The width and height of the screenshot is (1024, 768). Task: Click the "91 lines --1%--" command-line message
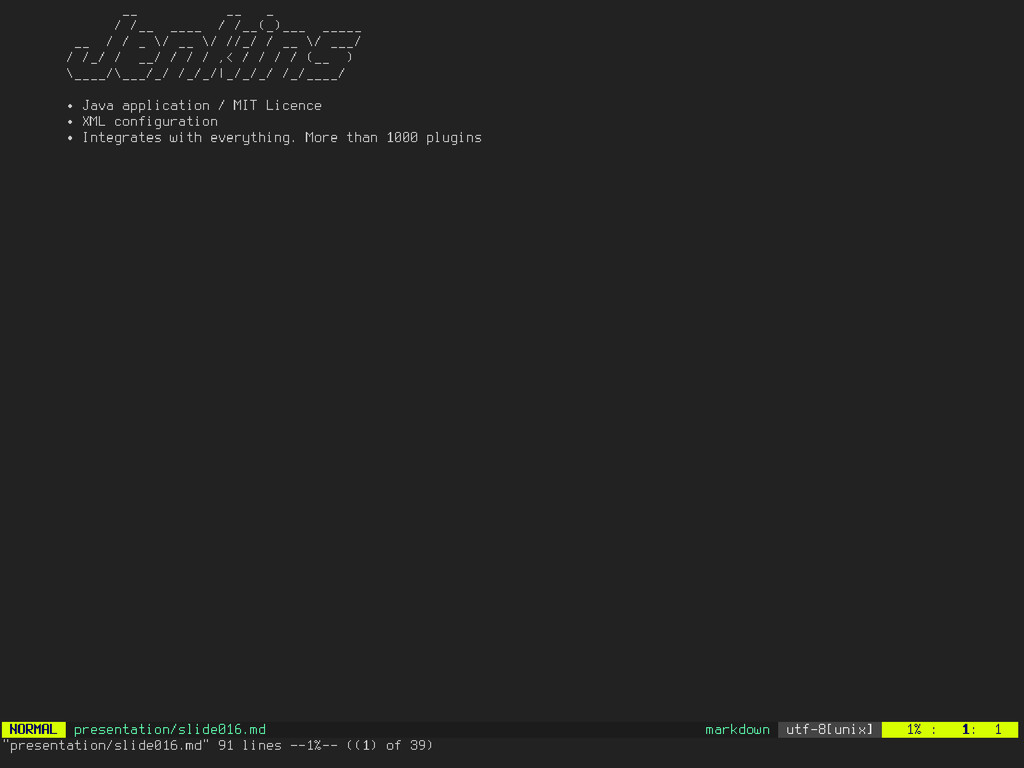click(278, 746)
